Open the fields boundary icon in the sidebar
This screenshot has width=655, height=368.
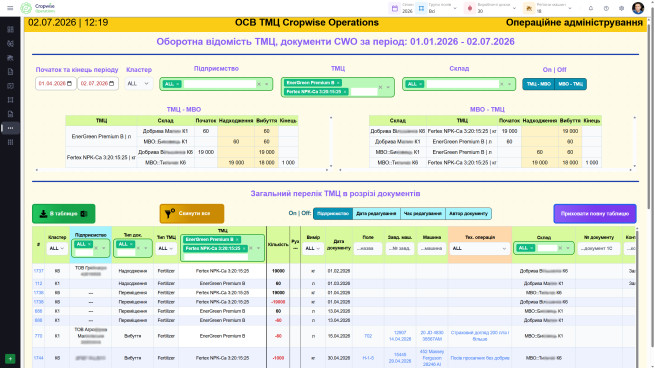pyautogui.click(x=10, y=100)
